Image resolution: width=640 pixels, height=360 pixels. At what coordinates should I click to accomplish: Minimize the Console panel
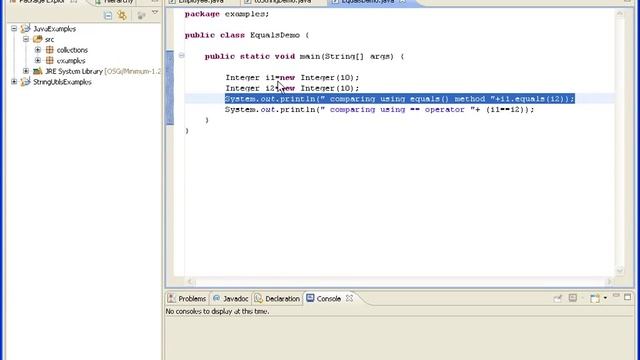pos(616,296)
